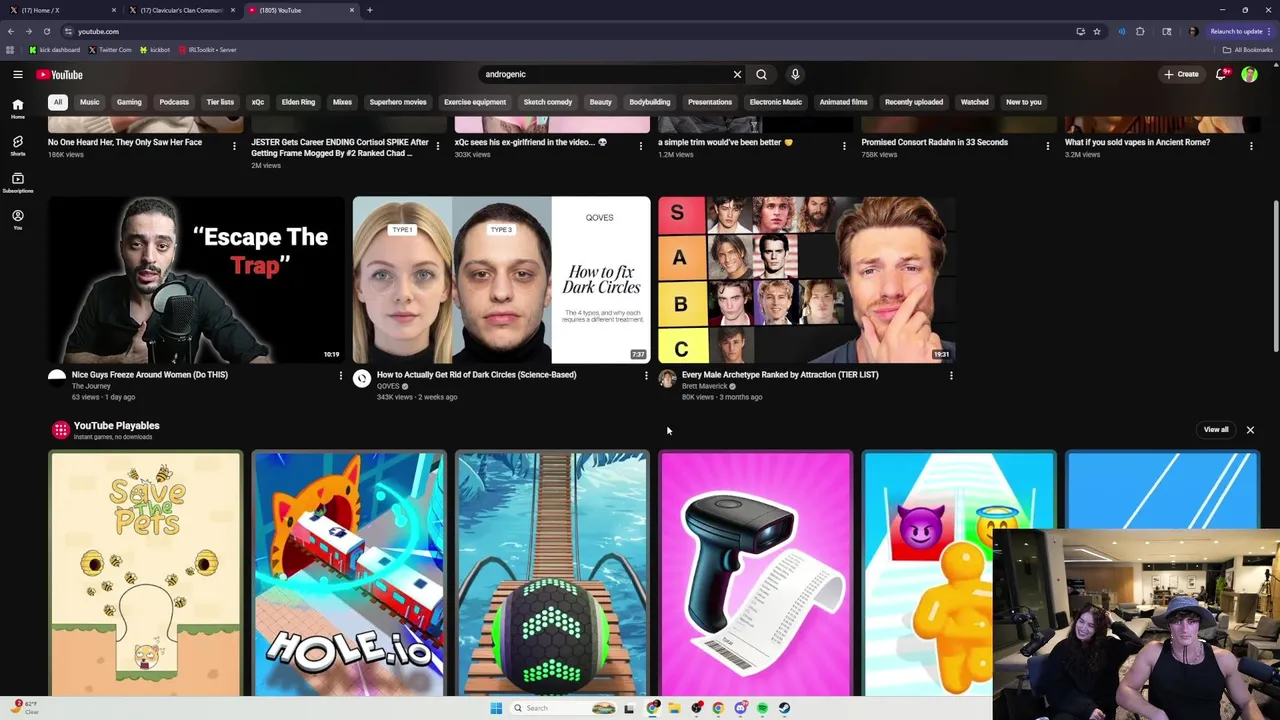Screen dimensions: 1280x720
Task: Open The Journey channel link
Action: coord(91,386)
